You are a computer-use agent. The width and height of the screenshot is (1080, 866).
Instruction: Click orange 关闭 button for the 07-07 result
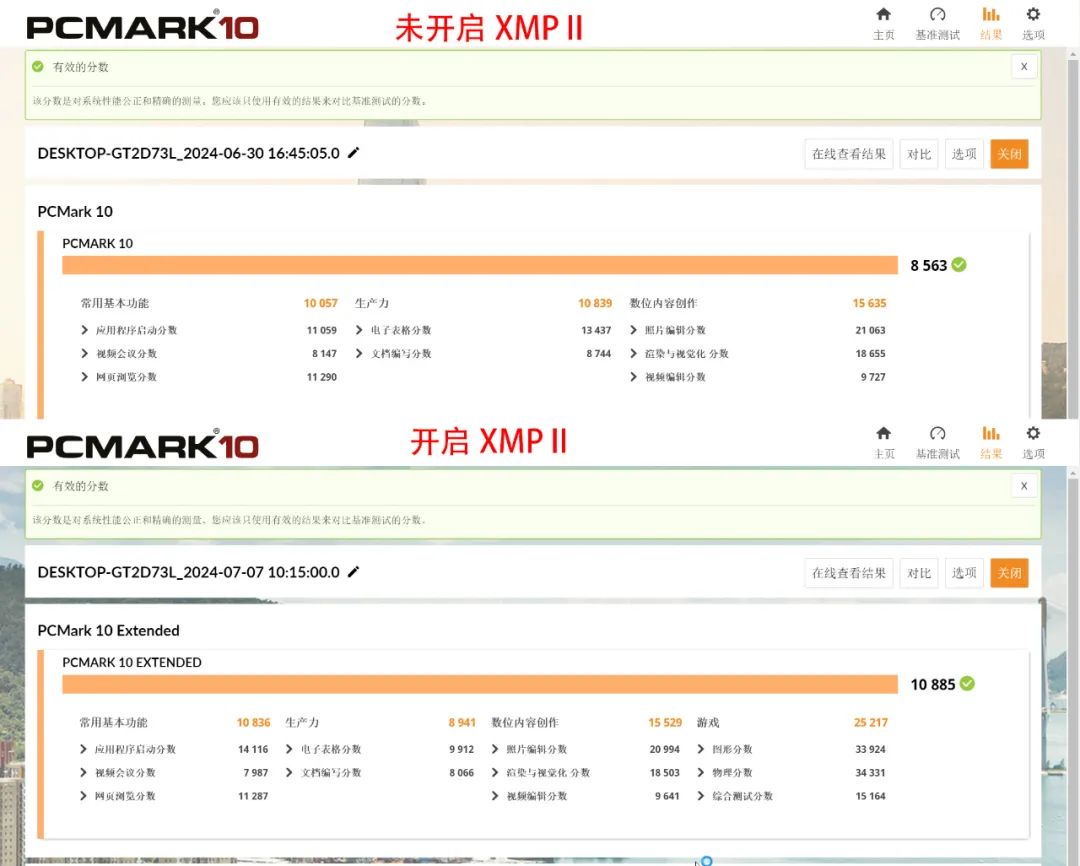[x=1009, y=573]
